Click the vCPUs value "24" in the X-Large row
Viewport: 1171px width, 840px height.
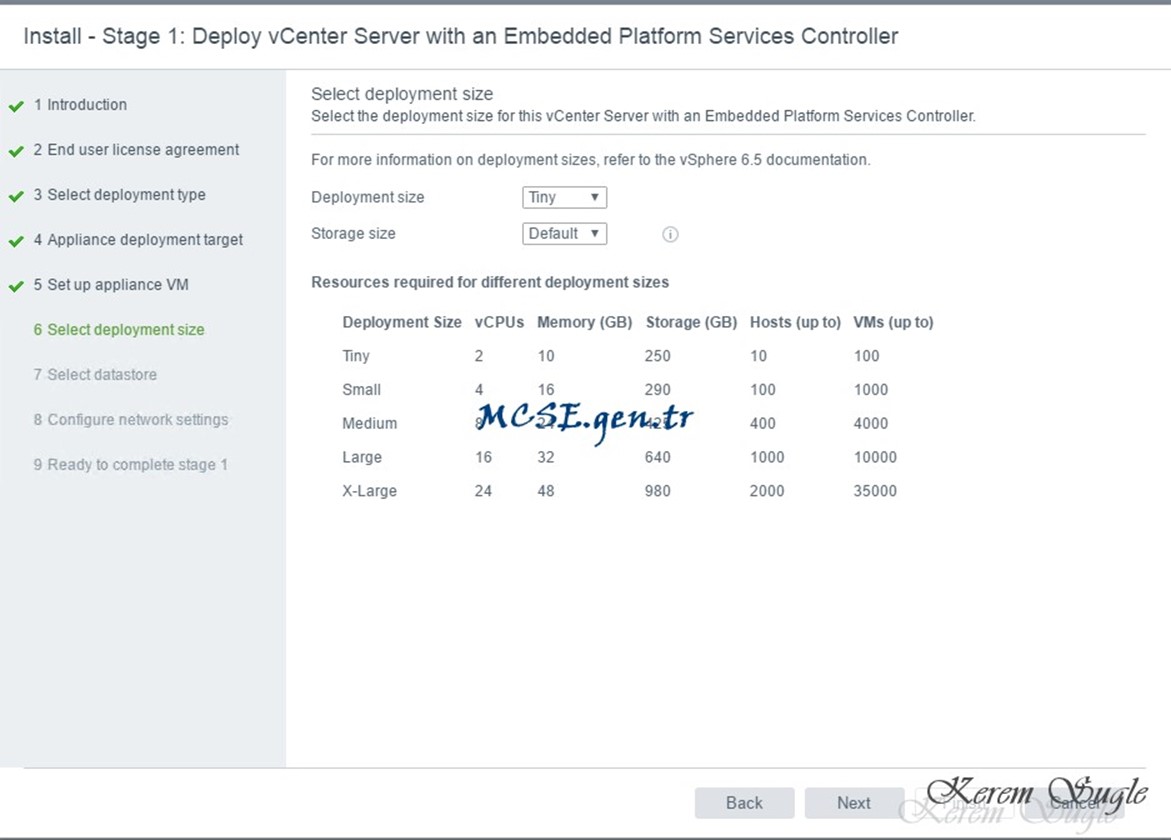pyautogui.click(x=483, y=491)
